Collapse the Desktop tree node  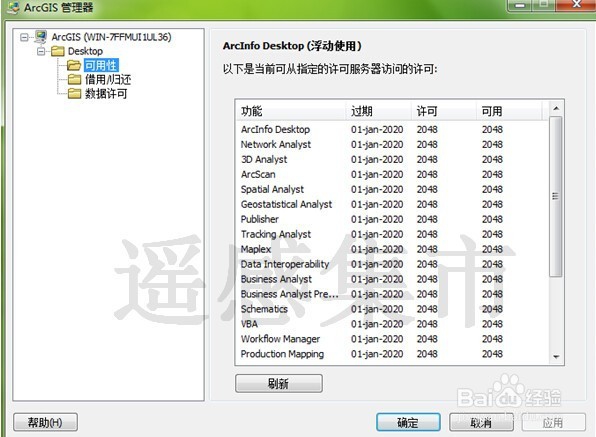[41, 51]
